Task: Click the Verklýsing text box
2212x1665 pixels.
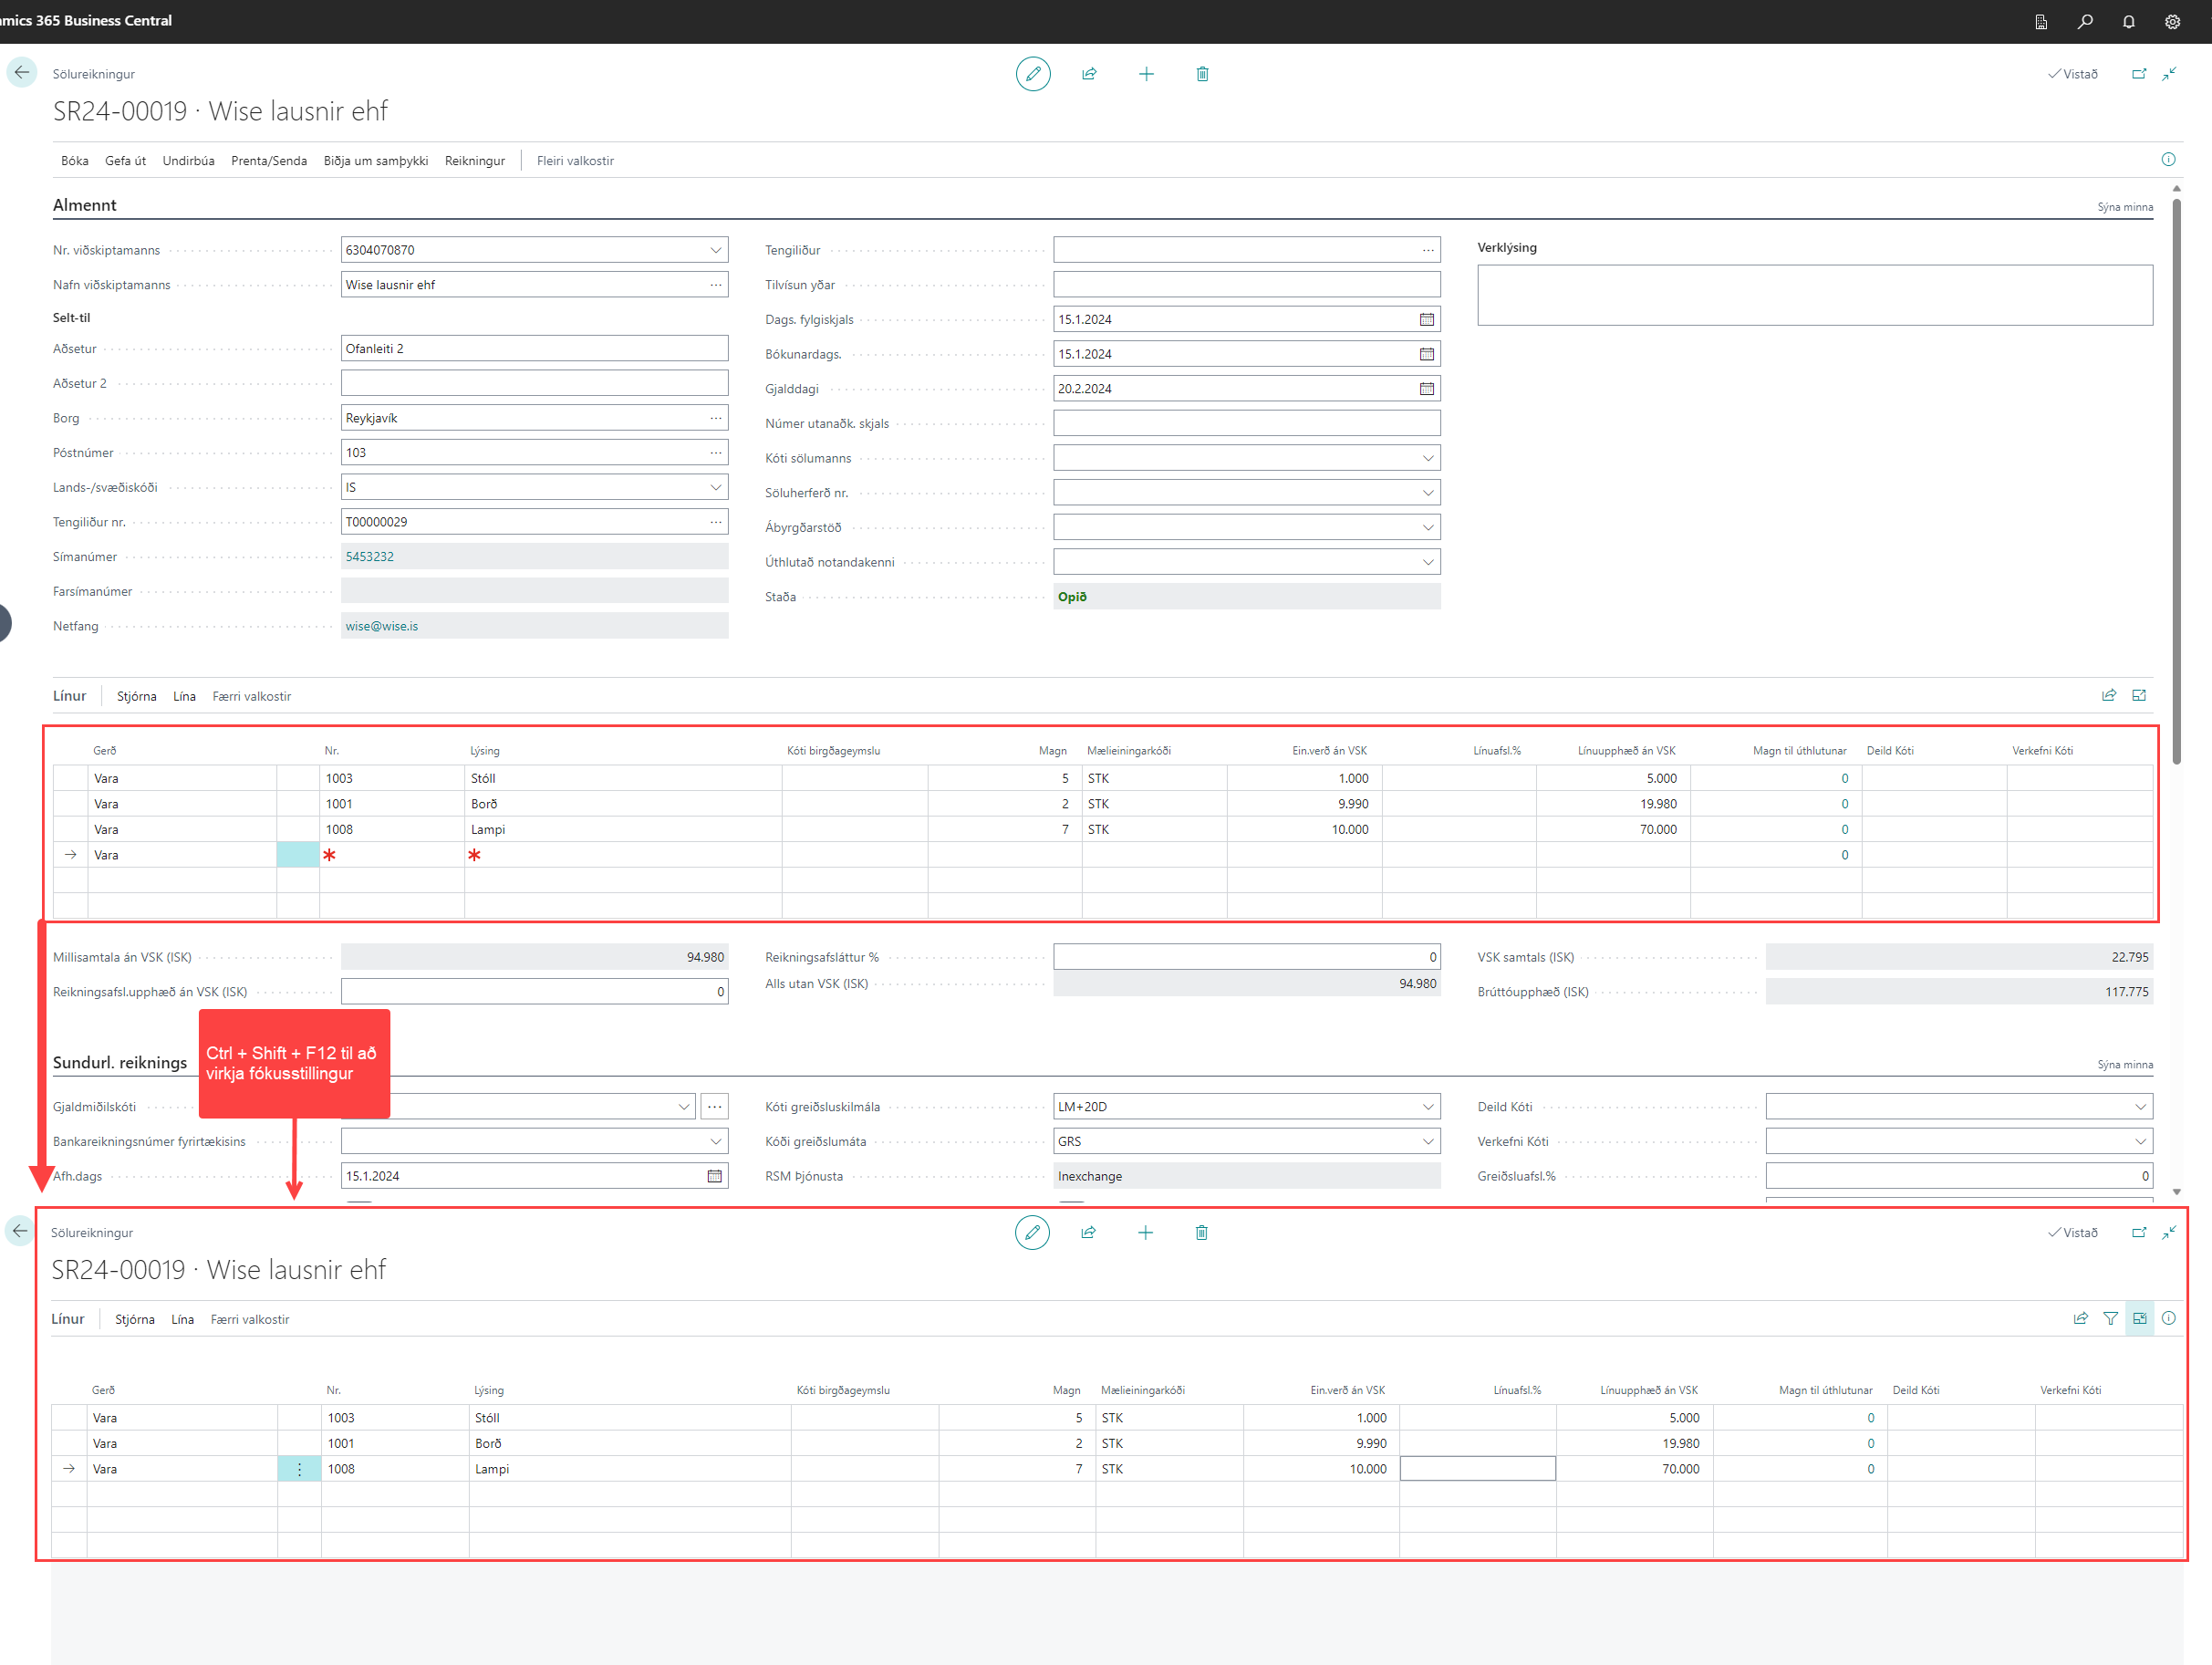Action: tap(1814, 295)
